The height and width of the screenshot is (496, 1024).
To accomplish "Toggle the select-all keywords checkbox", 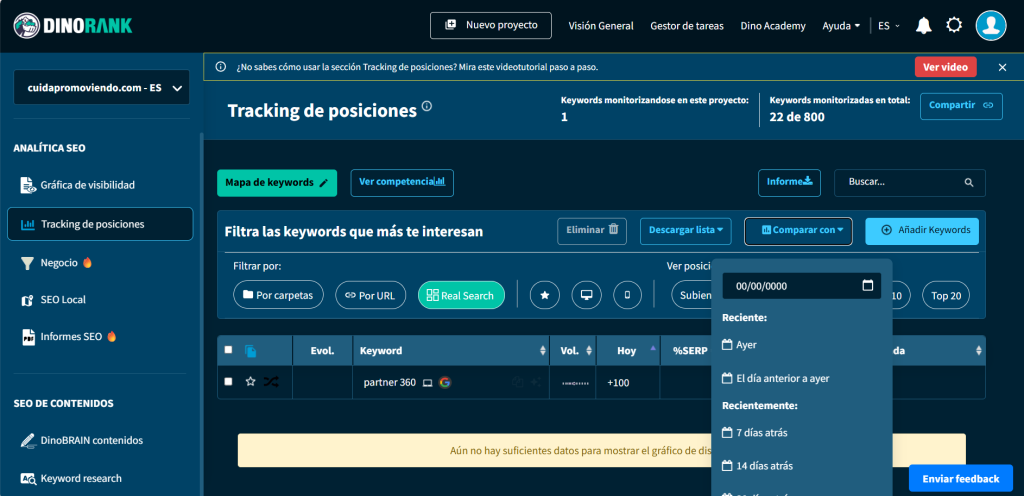I will pos(229,350).
